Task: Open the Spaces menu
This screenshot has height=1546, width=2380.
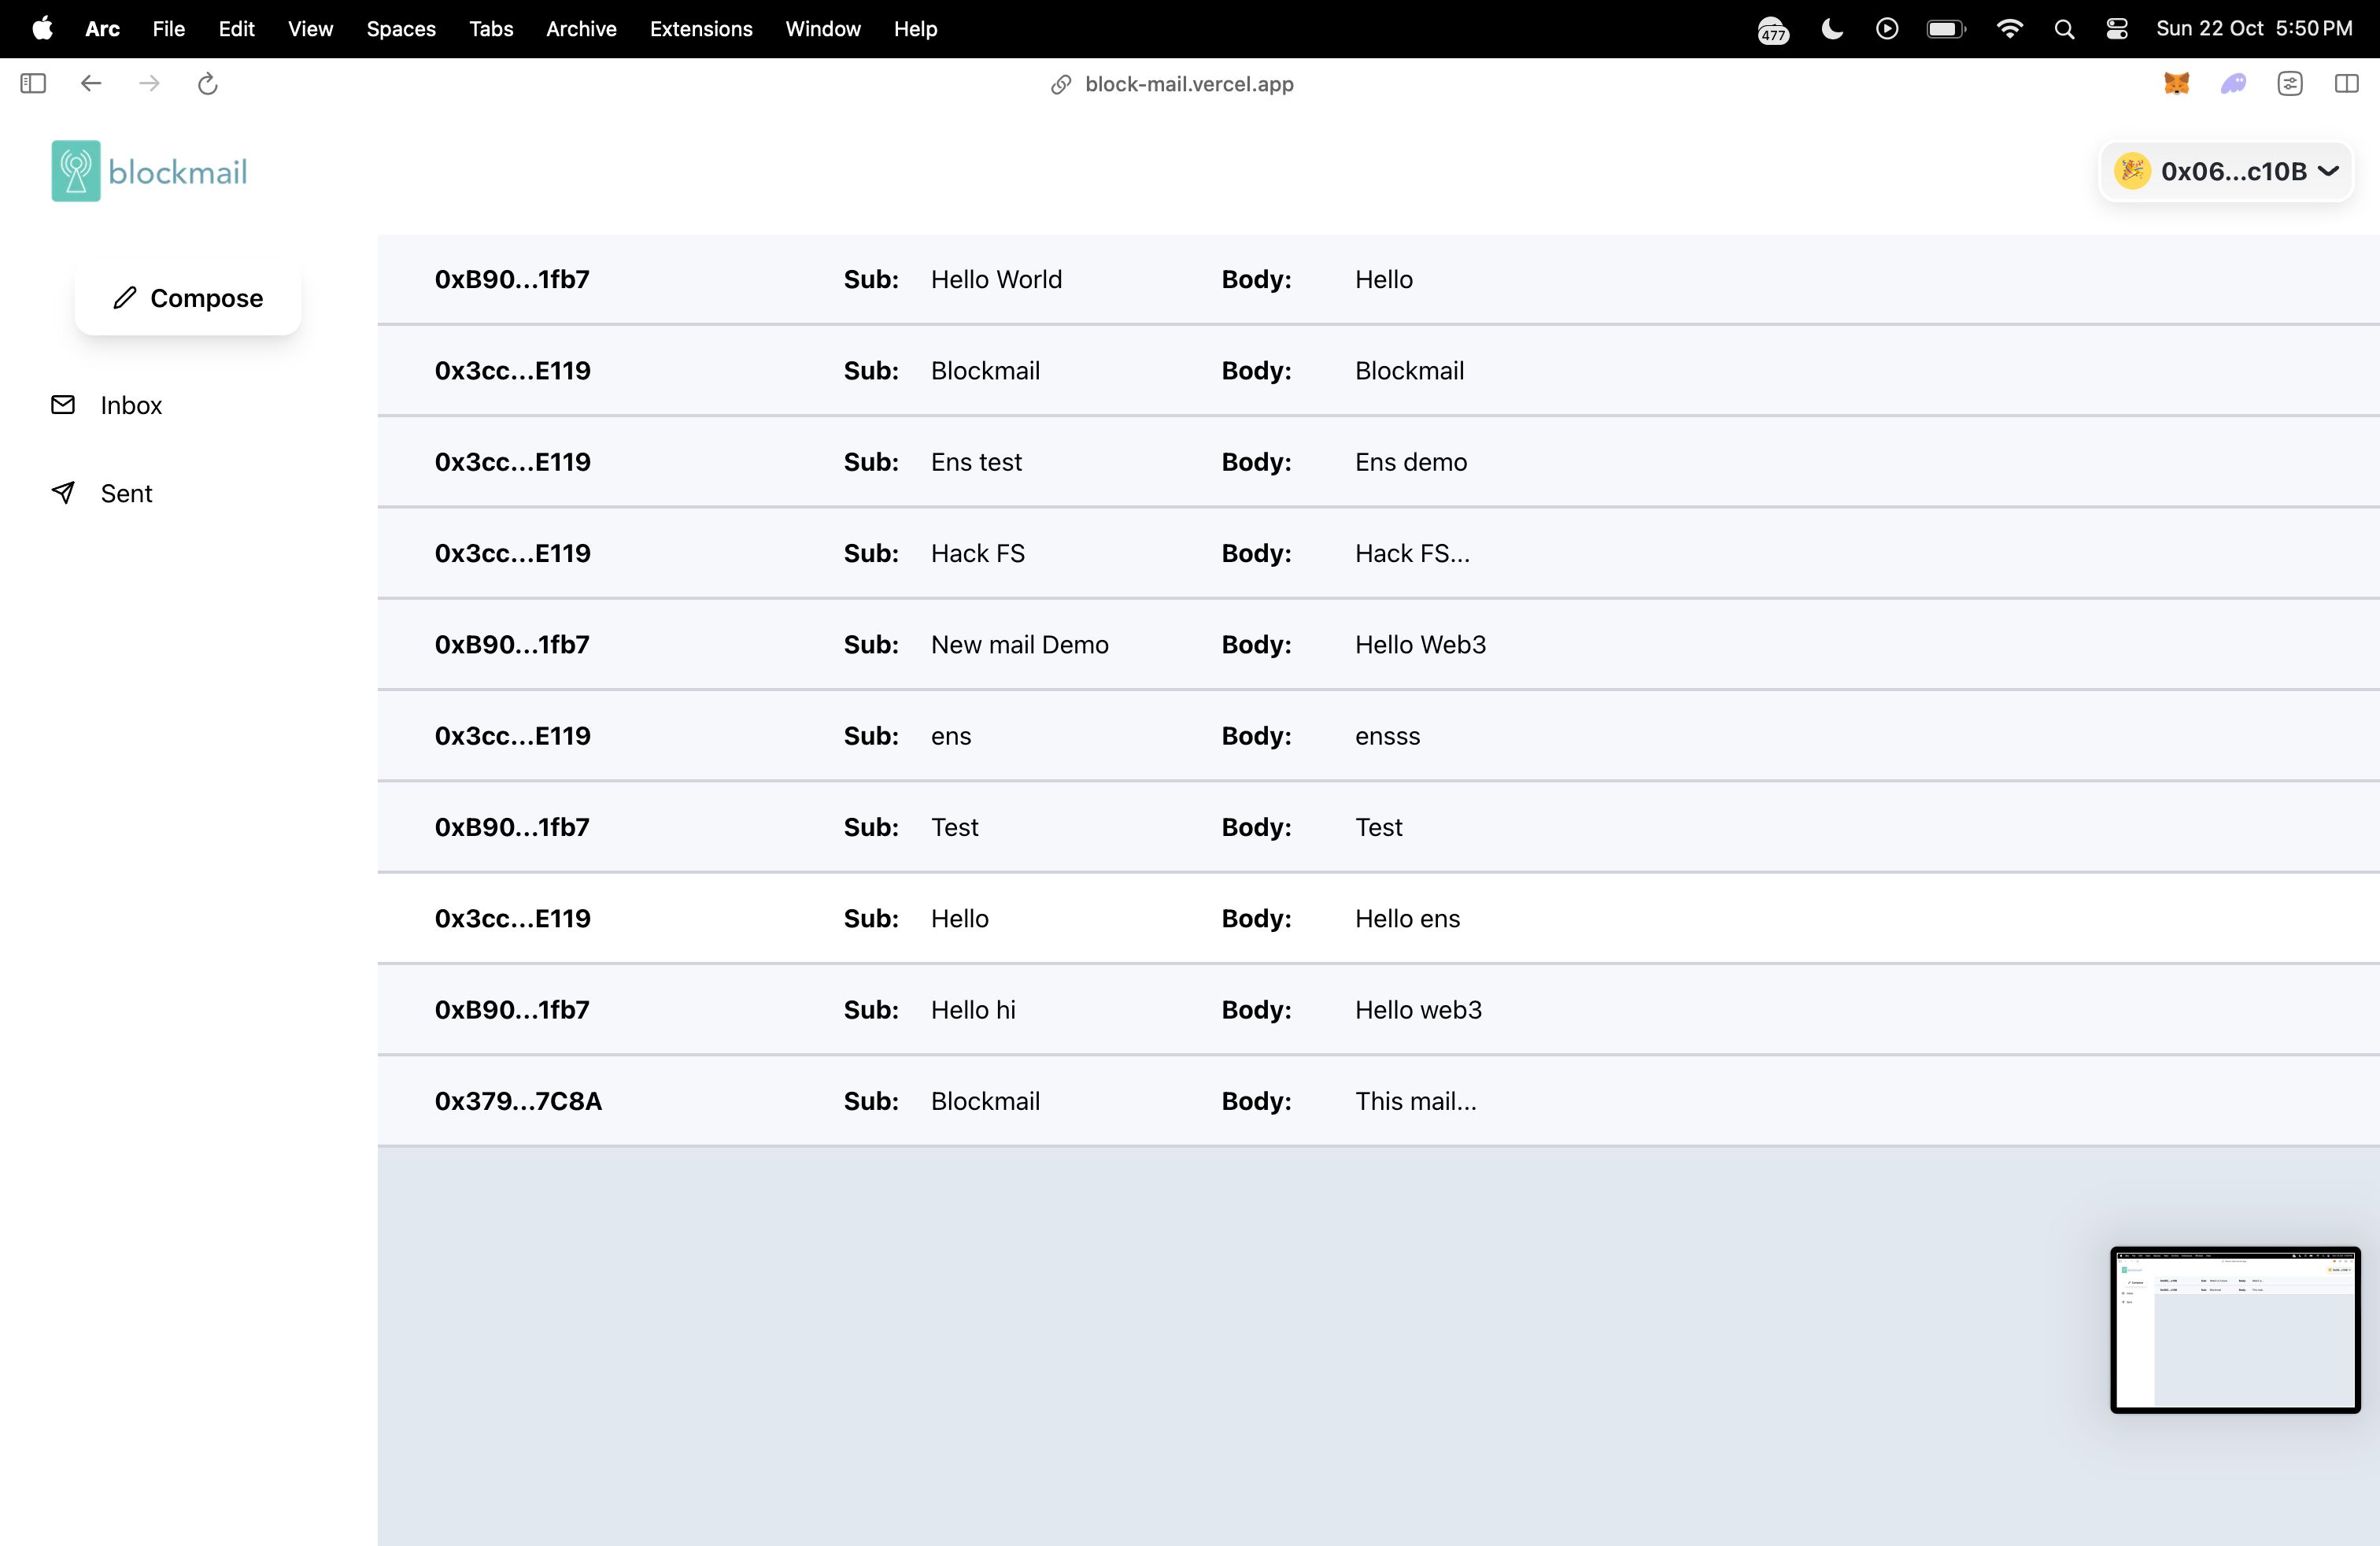Action: (401, 29)
